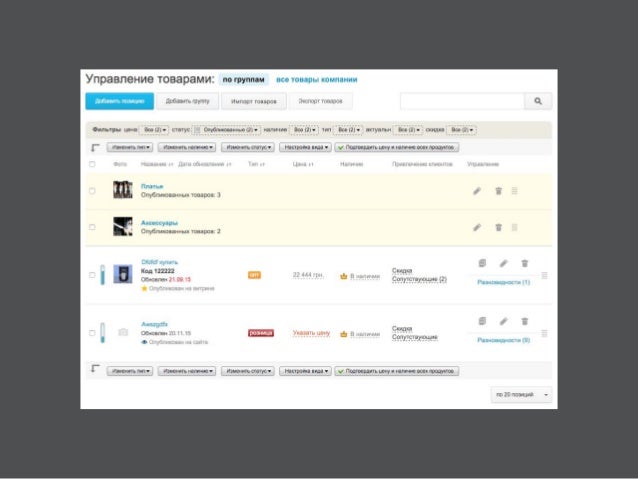
Task: Click crown icon in the 22 444 грн. row
Action: (x=343, y=276)
